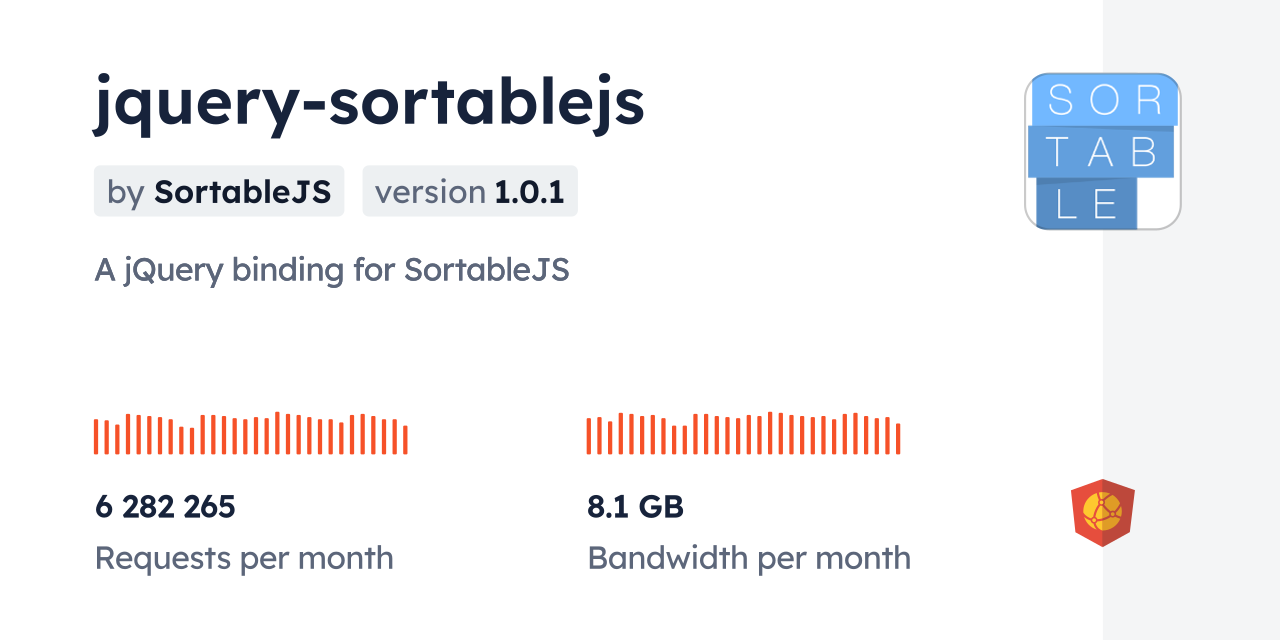Click the 'Requests per month' label
Screen dimensions: 1280x640
point(244,558)
